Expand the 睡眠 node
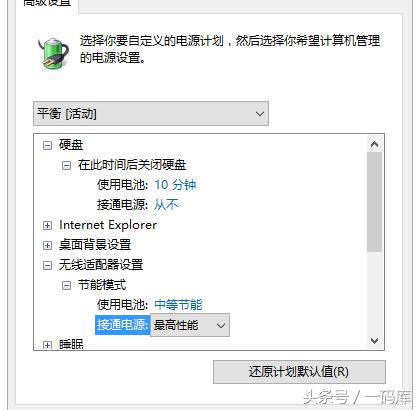 (47, 345)
